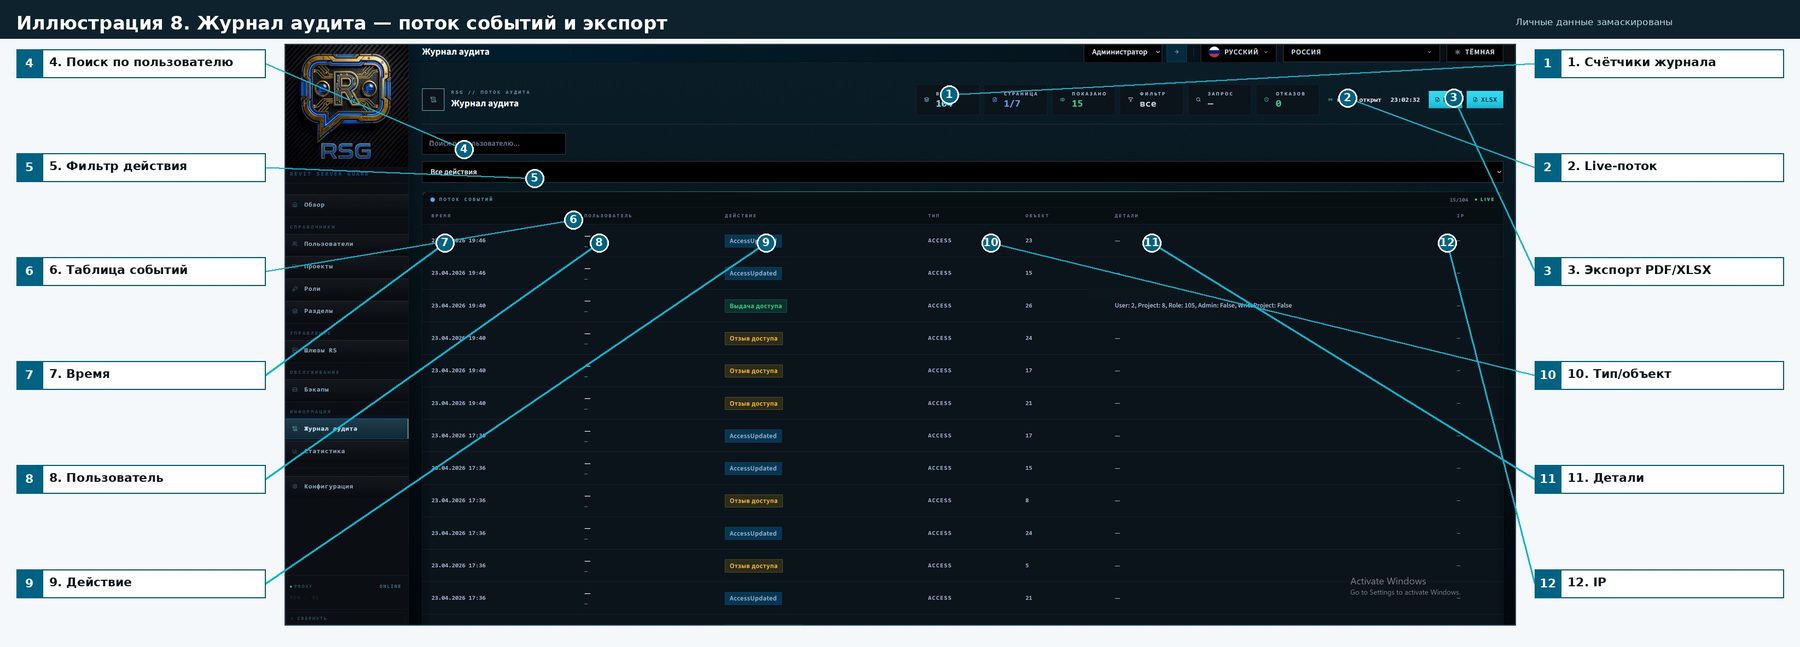Viewport: 1800px width, 647px height.
Task: Click the Обзор icon in the sidebar
Action: pyautogui.click(x=295, y=205)
